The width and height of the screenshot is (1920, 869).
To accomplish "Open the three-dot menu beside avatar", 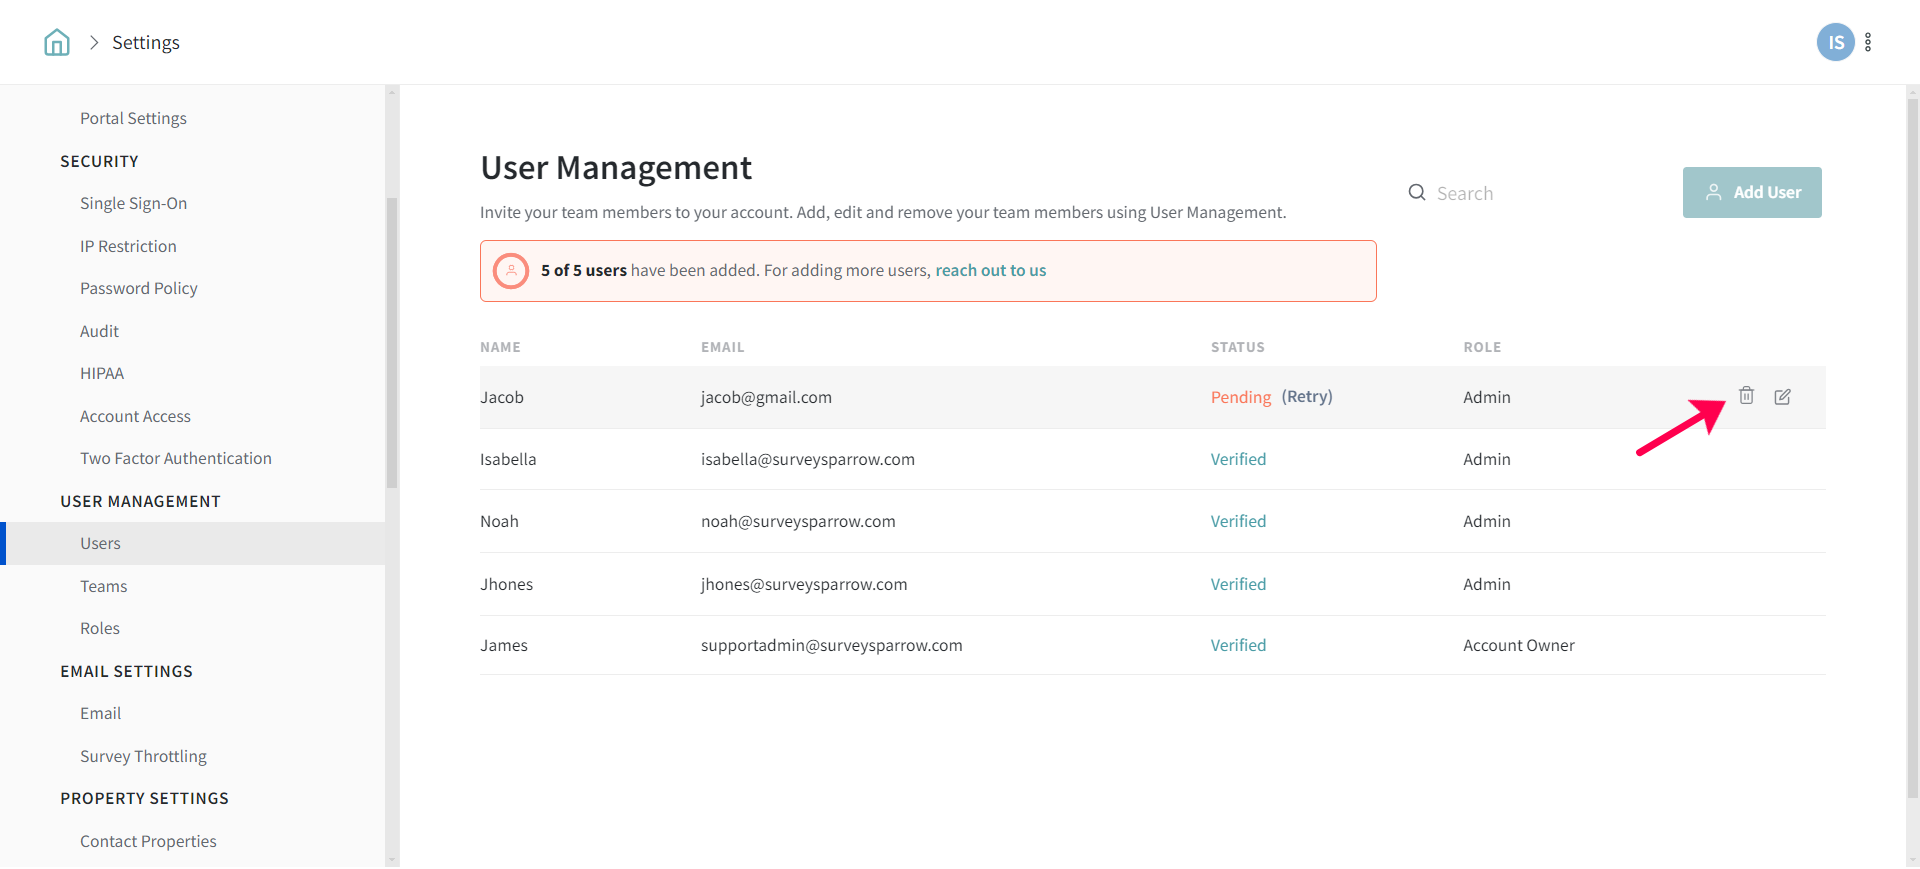I will click(x=1868, y=42).
